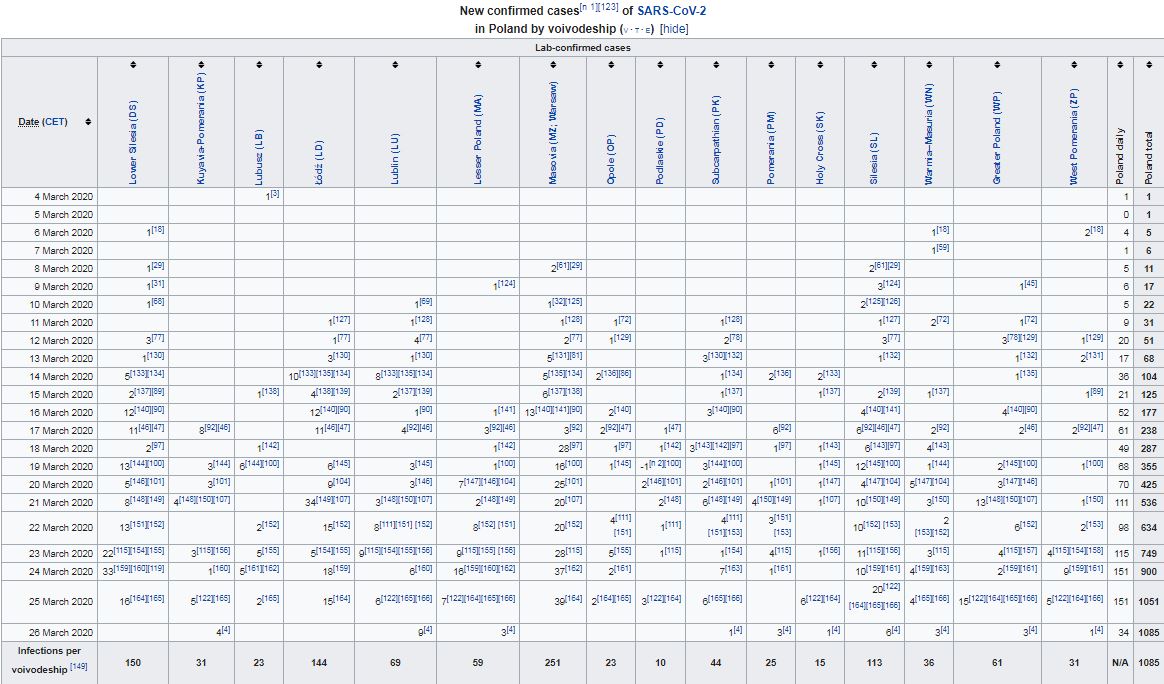The height and width of the screenshot is (684, 1164).
Task: Open the Subcarpathian (PK) header link
Action: pyautogui.click(x=716, y=139)
